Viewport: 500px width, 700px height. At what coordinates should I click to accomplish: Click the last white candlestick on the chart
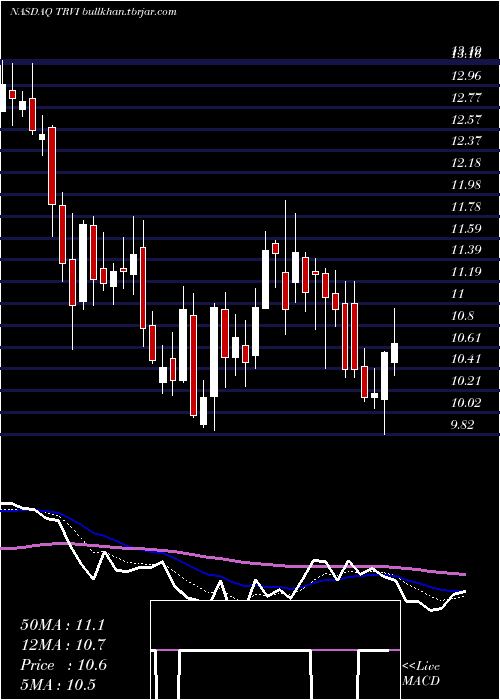tap(395, 353)
